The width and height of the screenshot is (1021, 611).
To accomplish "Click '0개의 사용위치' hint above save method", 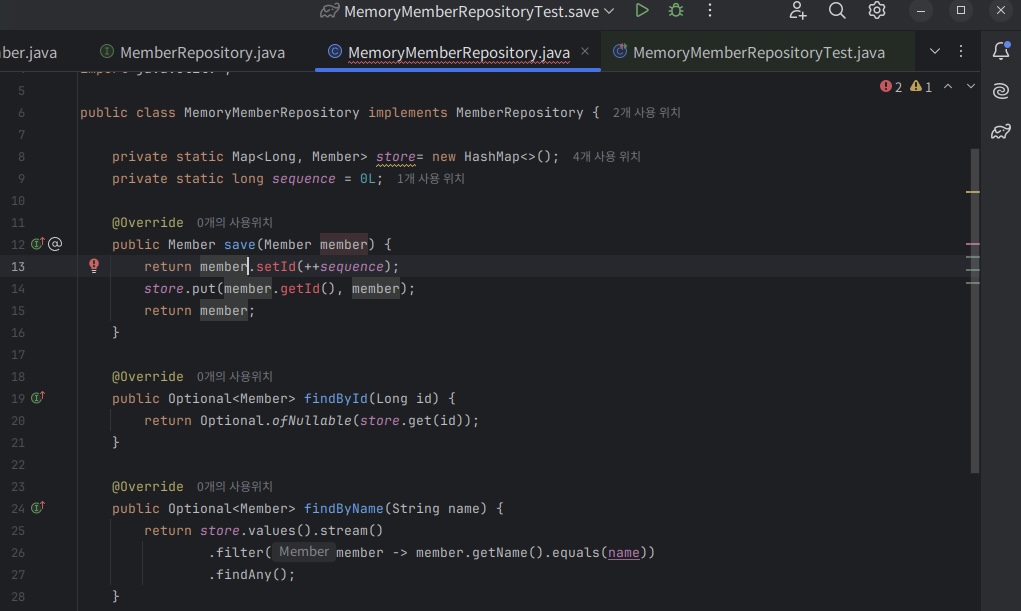I will tap(234, 223).
